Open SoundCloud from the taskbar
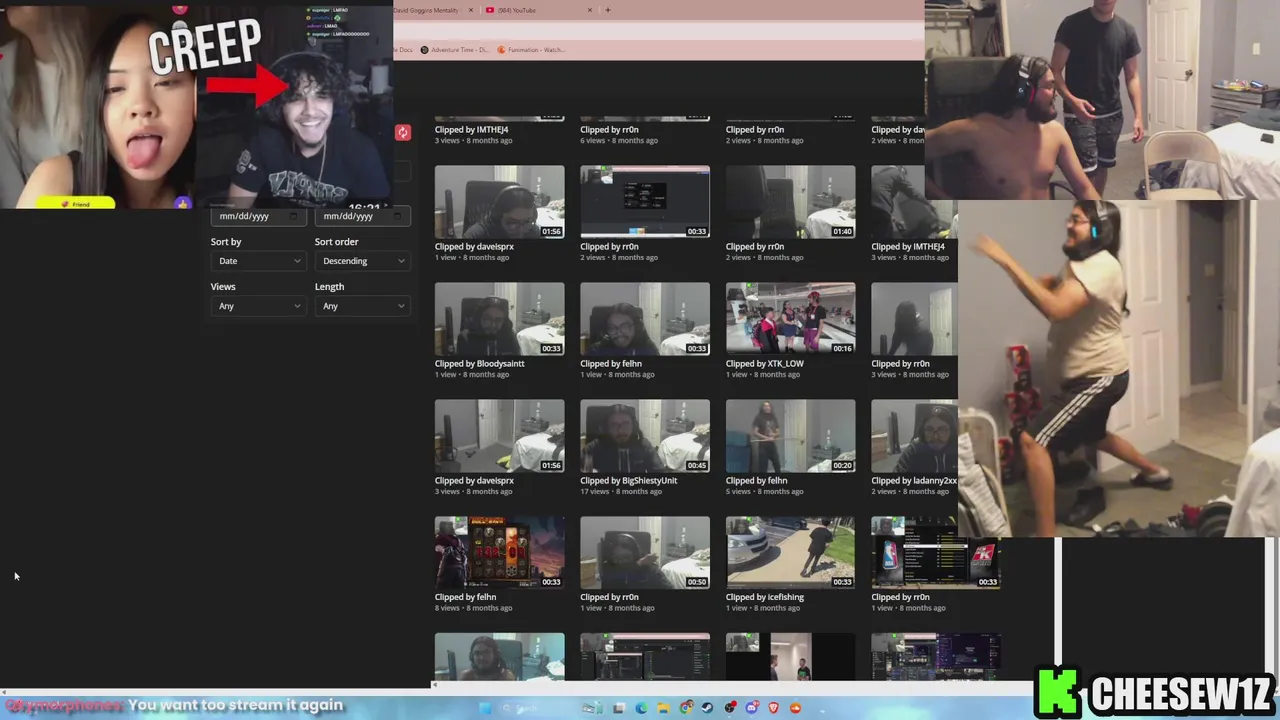The image size is (1280, 720). click(x=796, y=708)
